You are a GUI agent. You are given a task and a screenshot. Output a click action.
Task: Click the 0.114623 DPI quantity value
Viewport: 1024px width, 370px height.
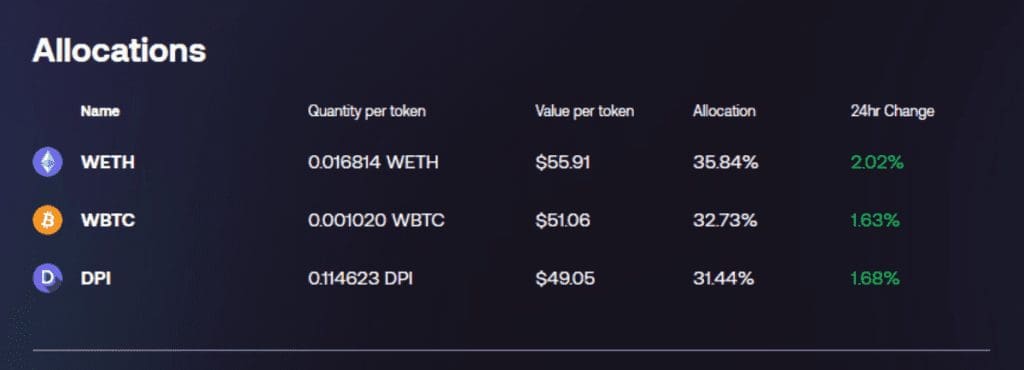click(360, 278)
